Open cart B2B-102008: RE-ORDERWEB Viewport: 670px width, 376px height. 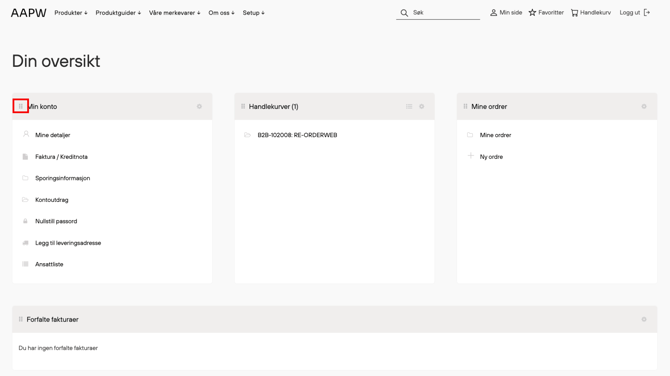point(297,135)
